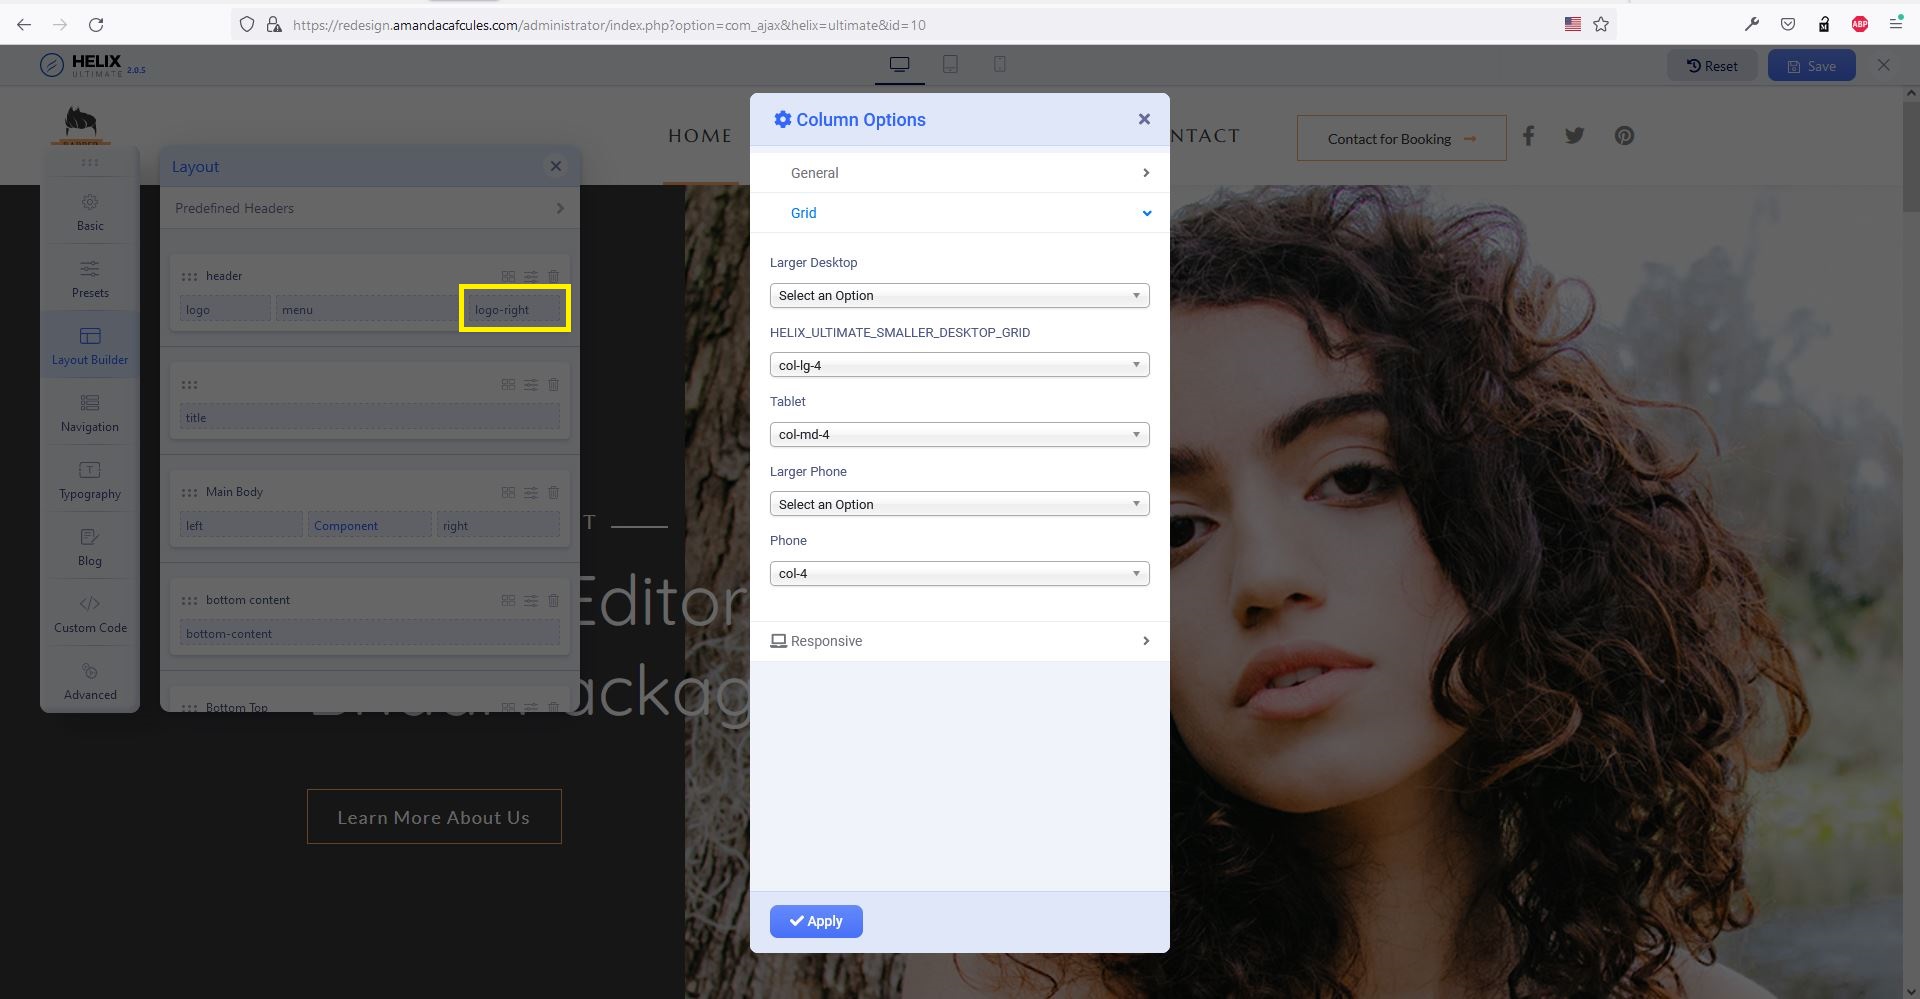Select the Navigation sidebar item
This screenshot has width=1920, height=999.
(90, 412)
